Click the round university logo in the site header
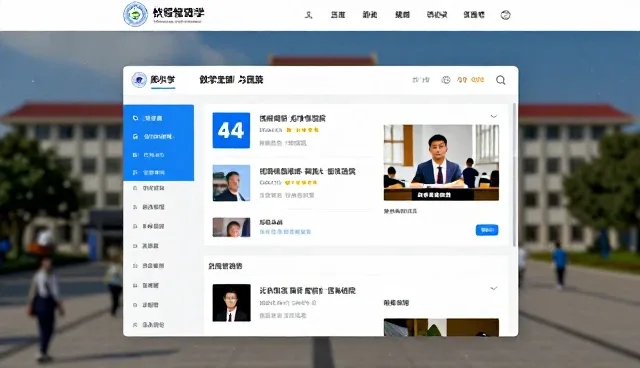This screenshot has height=368, width=640. click(136, 14)
